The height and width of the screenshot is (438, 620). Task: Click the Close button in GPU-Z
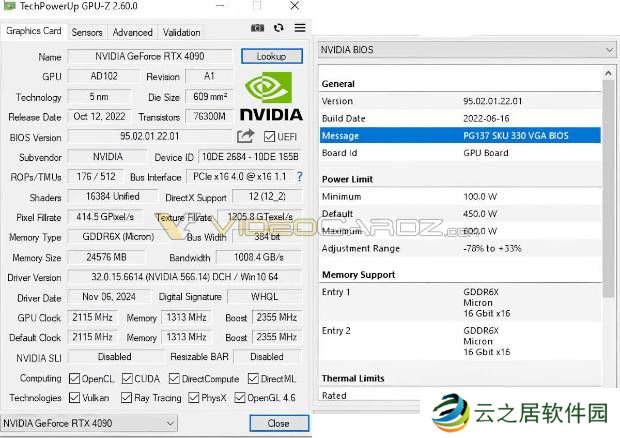277,423
